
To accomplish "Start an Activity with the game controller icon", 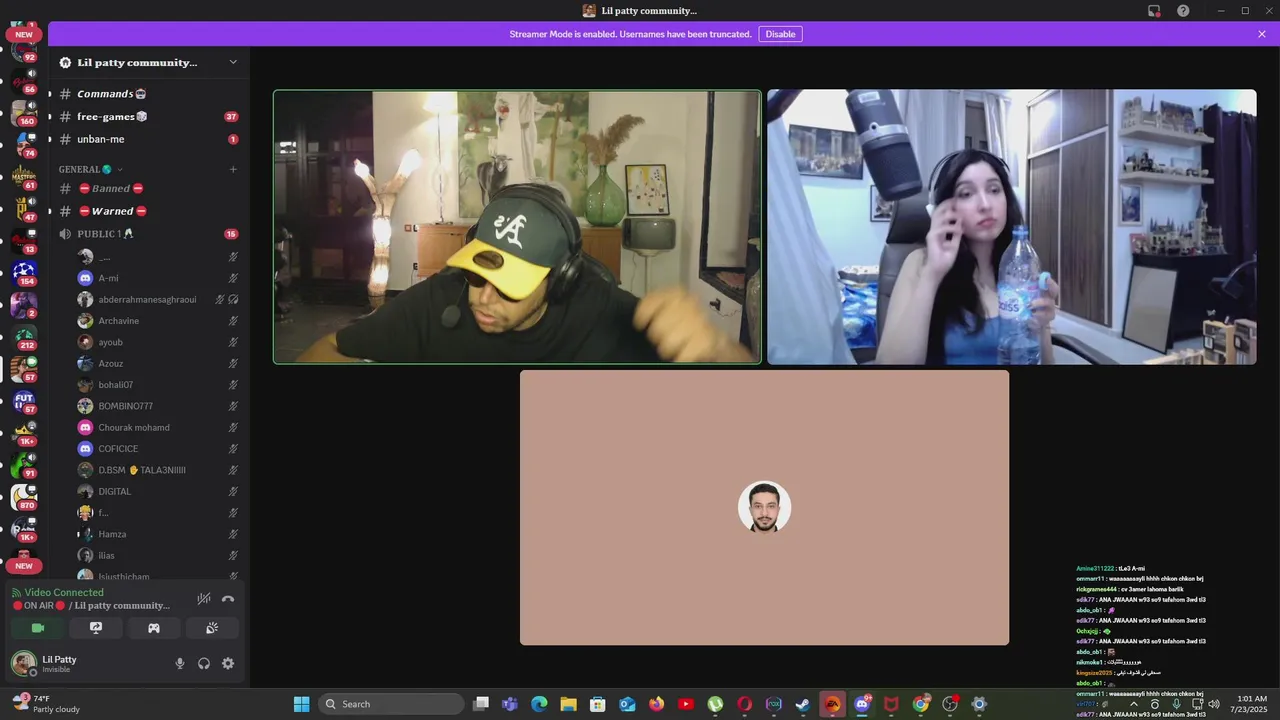I will click(154, 628).
